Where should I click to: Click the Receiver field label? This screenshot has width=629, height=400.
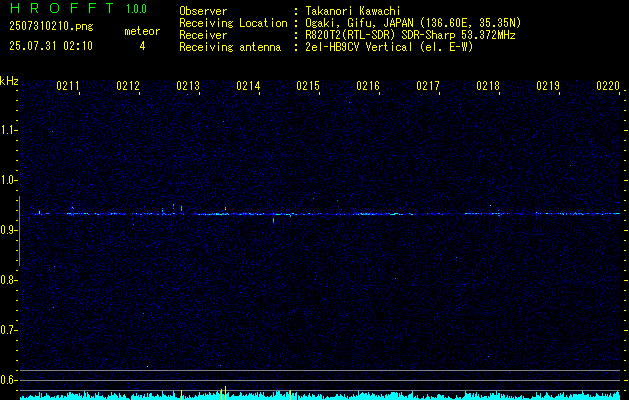click(x=203, y=35)
